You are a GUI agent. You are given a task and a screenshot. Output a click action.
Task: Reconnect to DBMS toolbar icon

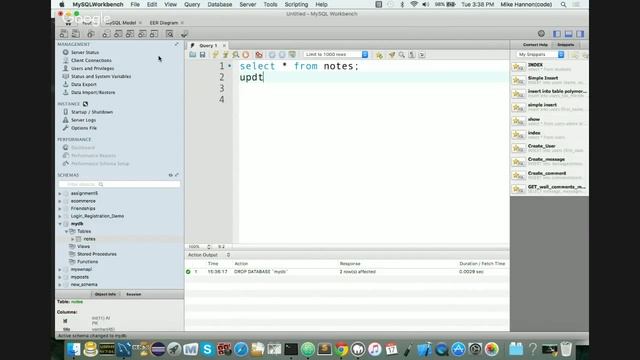(x=184, y=34)
